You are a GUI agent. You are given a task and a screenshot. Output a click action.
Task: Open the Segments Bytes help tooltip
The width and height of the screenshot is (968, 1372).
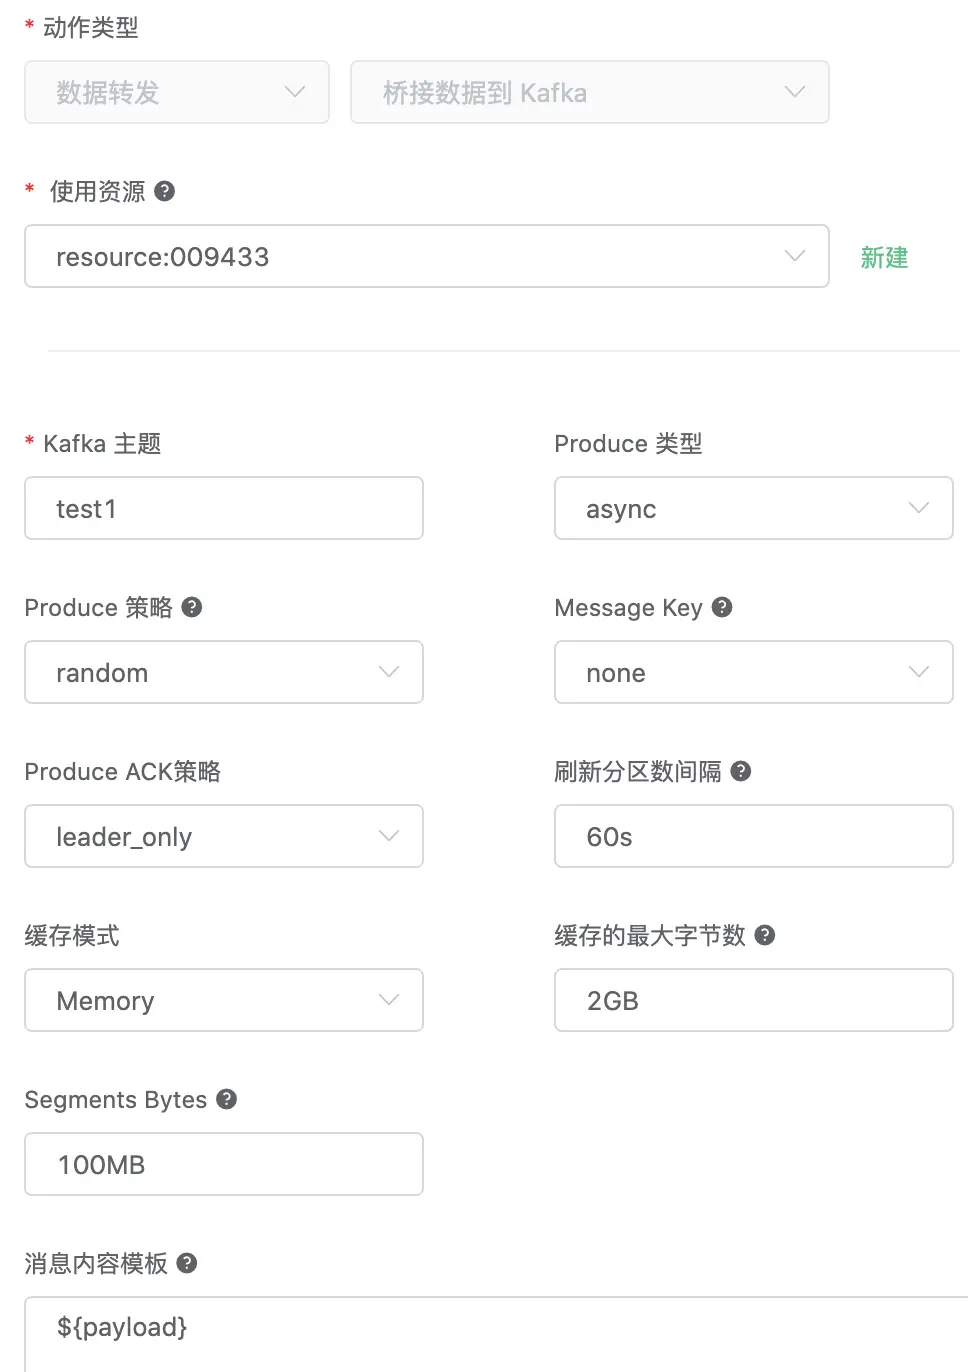click(x=226, y=1099)
